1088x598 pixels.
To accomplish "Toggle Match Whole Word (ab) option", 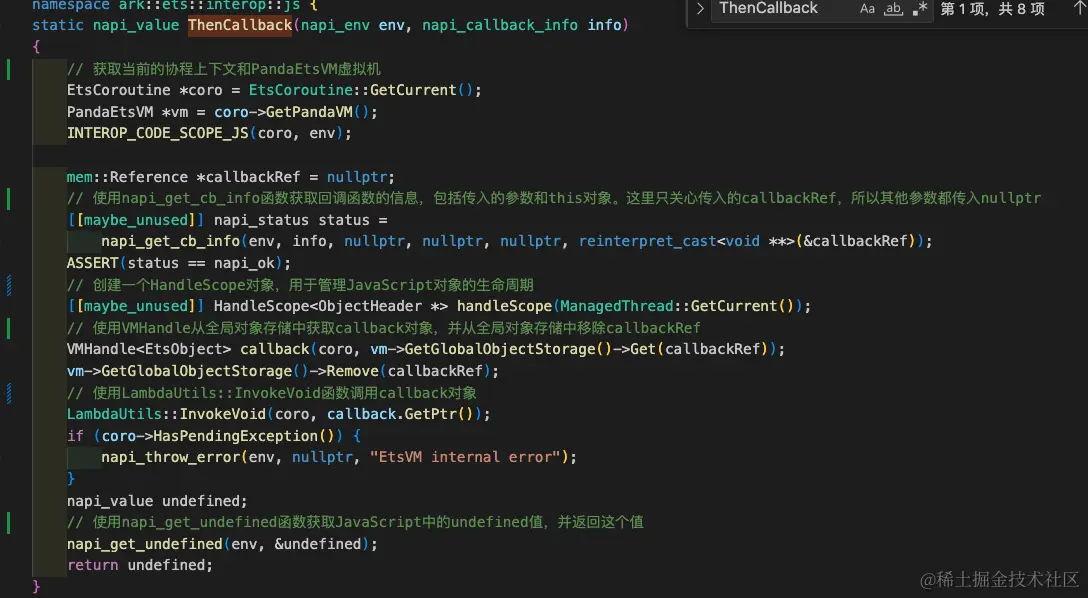I will 893,9.
